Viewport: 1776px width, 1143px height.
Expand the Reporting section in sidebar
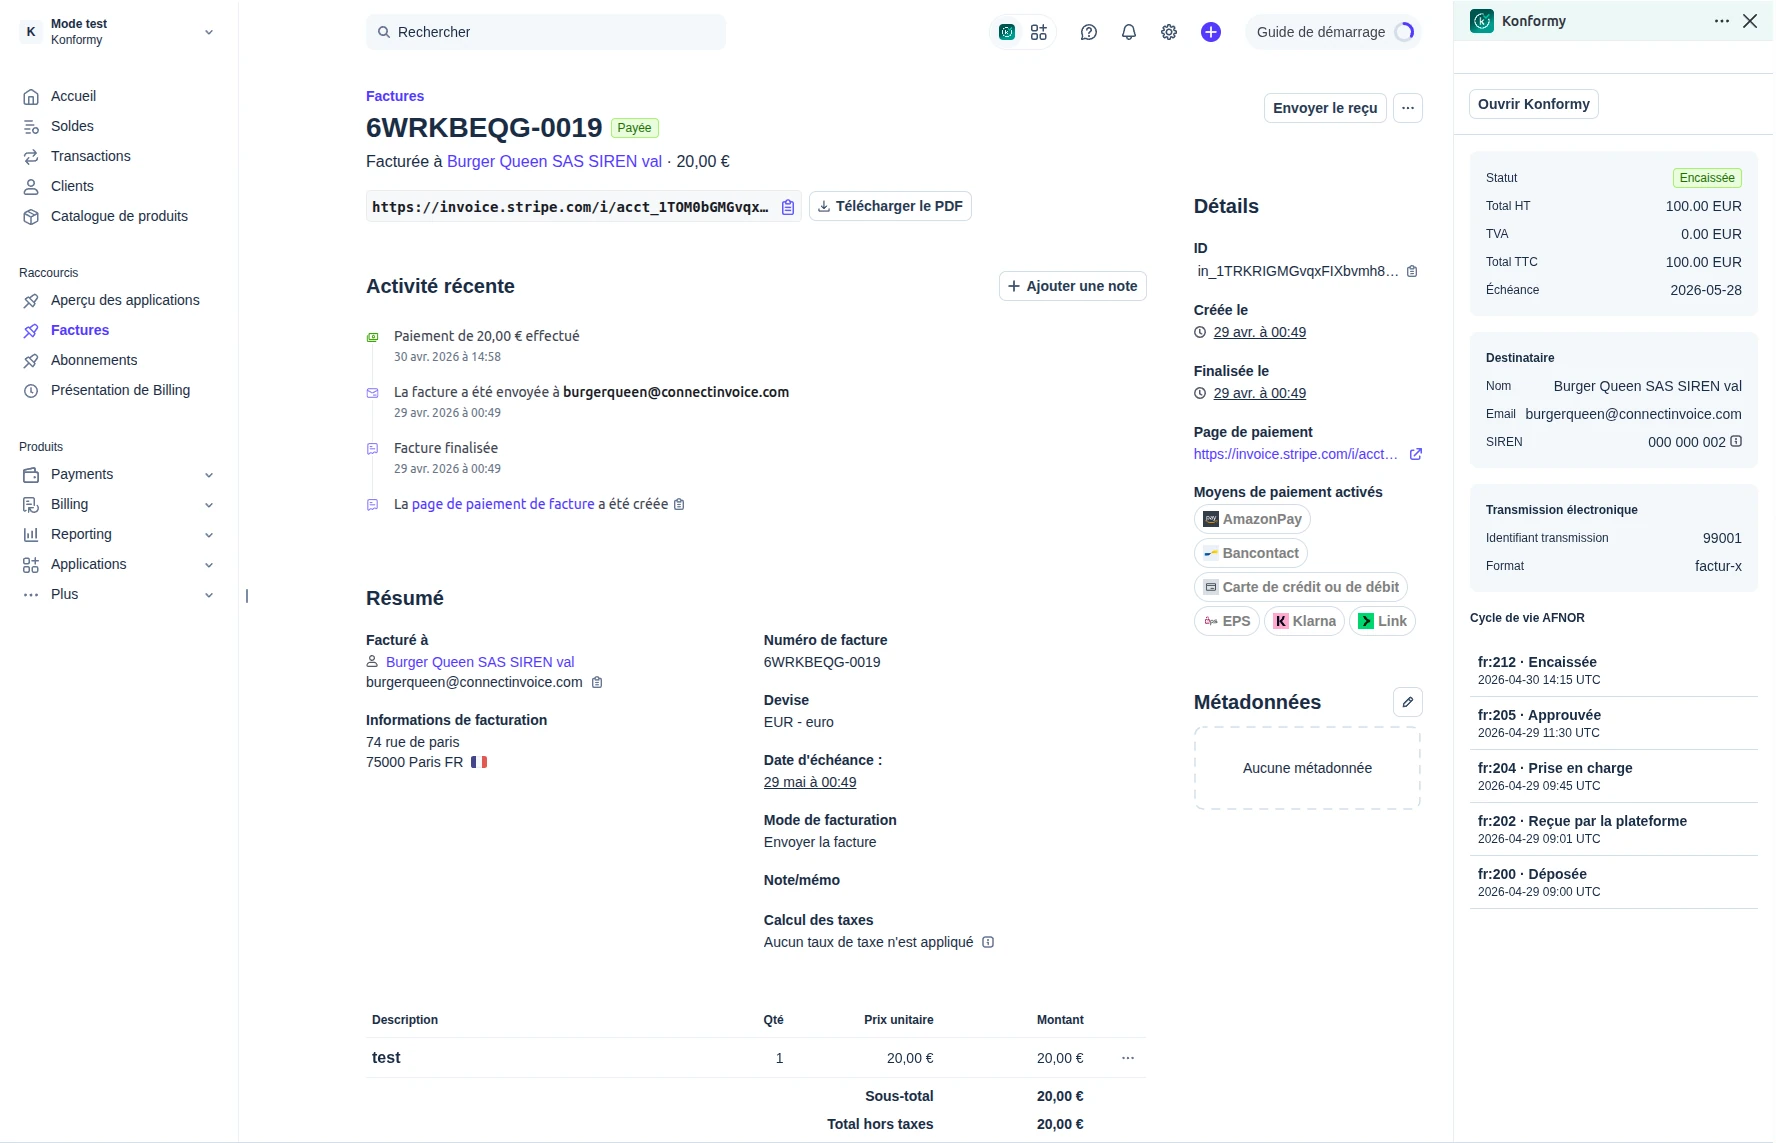coord(118,534)
